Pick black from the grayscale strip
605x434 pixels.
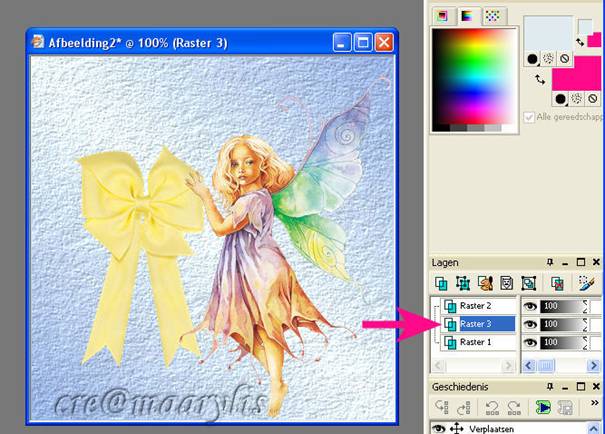pyautogui.click(x=441, y=128)
